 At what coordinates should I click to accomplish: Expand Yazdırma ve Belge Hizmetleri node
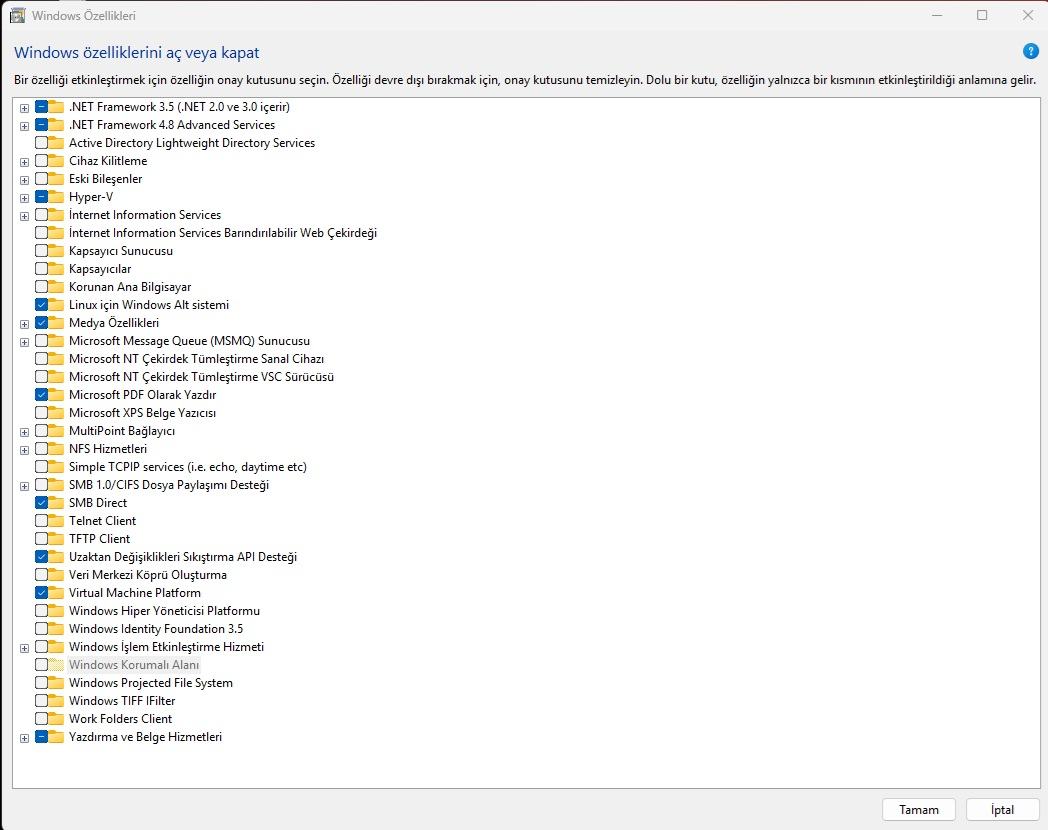(x=25, y=738)
